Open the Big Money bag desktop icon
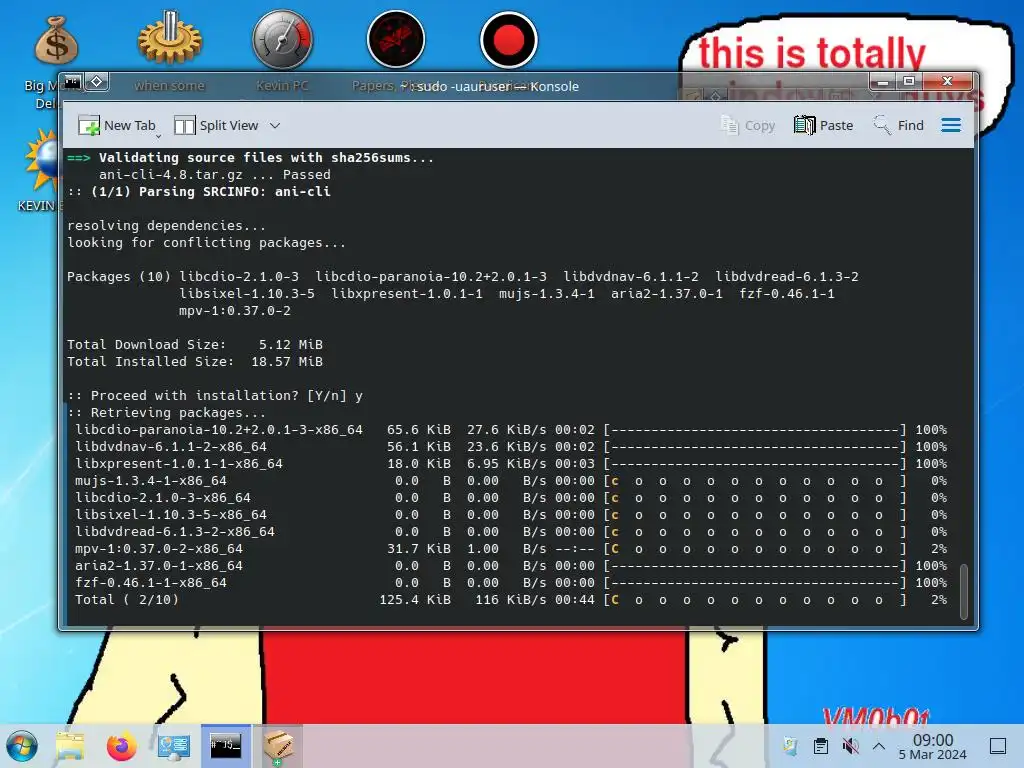 pos(56,42)
